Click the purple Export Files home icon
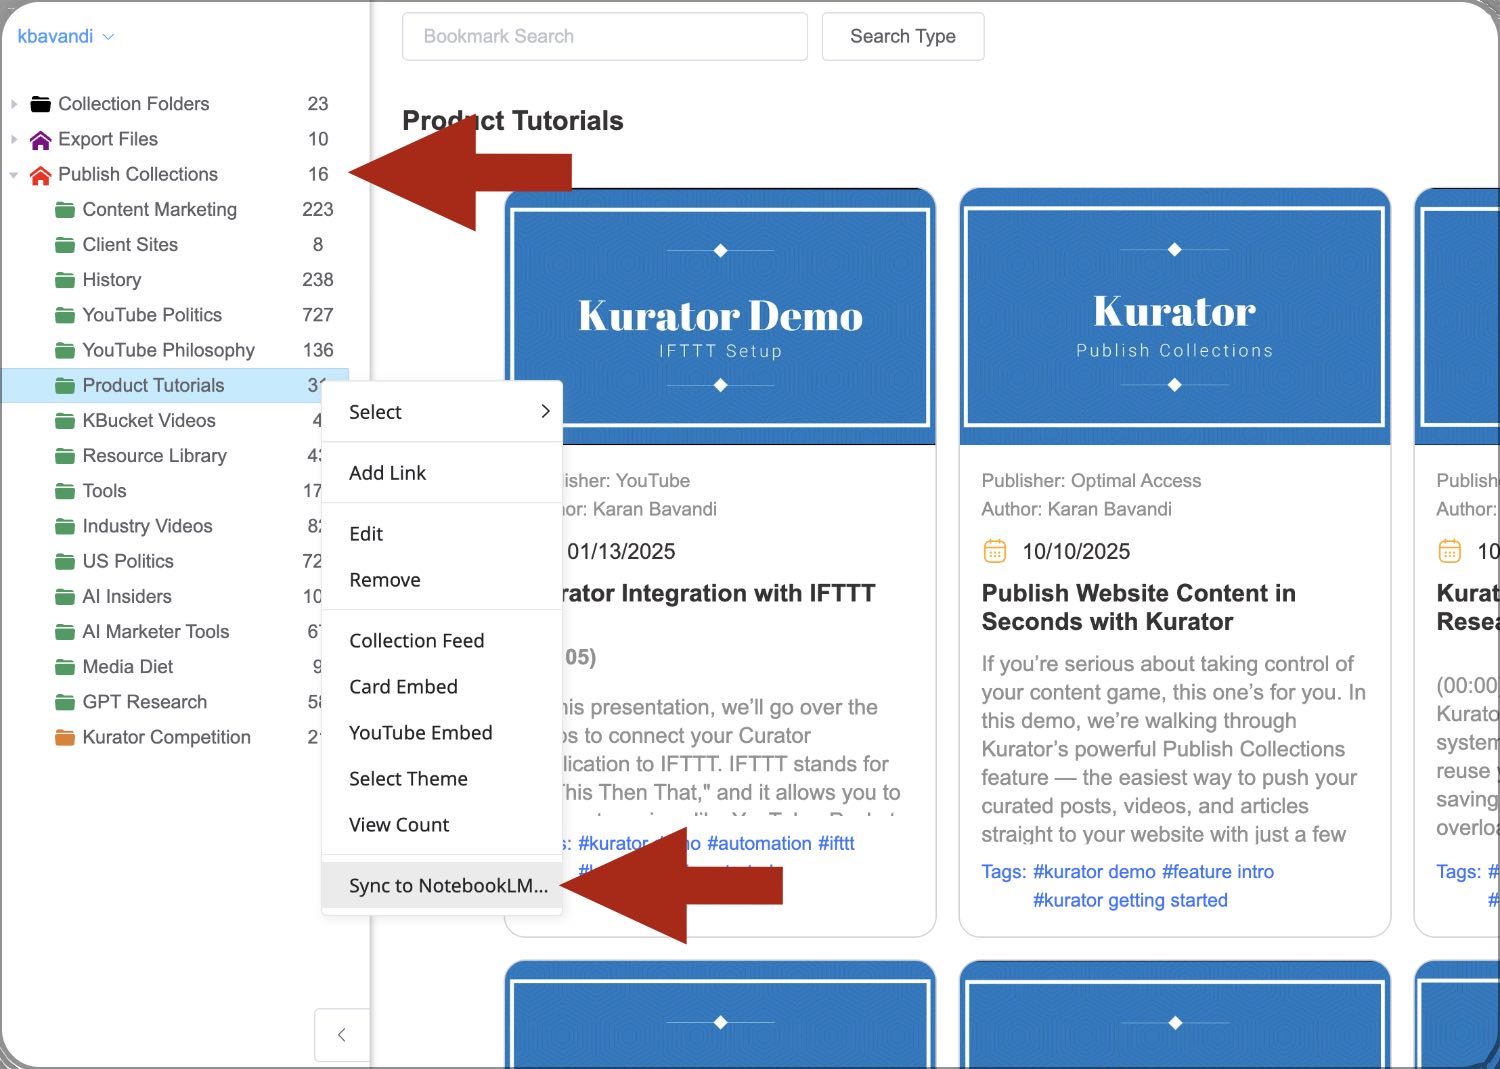The image size is (1500, 1069). (x=40, y=139)
